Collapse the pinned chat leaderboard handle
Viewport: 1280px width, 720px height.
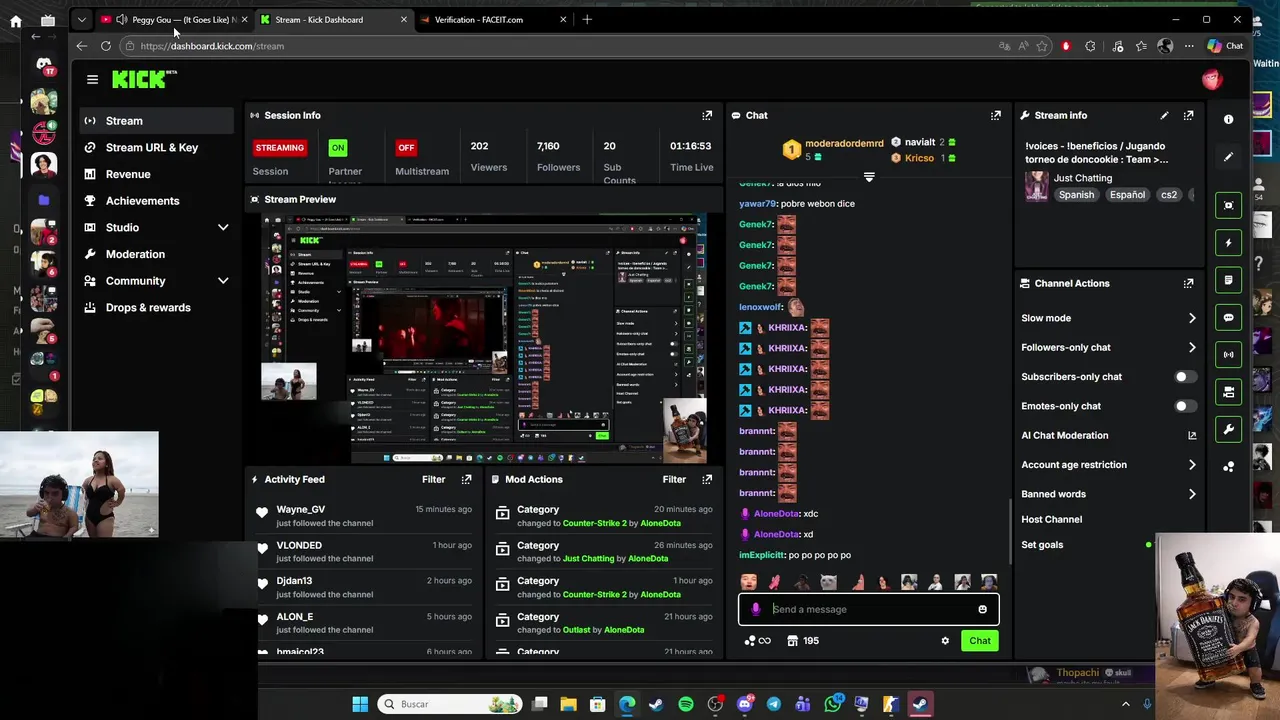[x=868, y=177]
